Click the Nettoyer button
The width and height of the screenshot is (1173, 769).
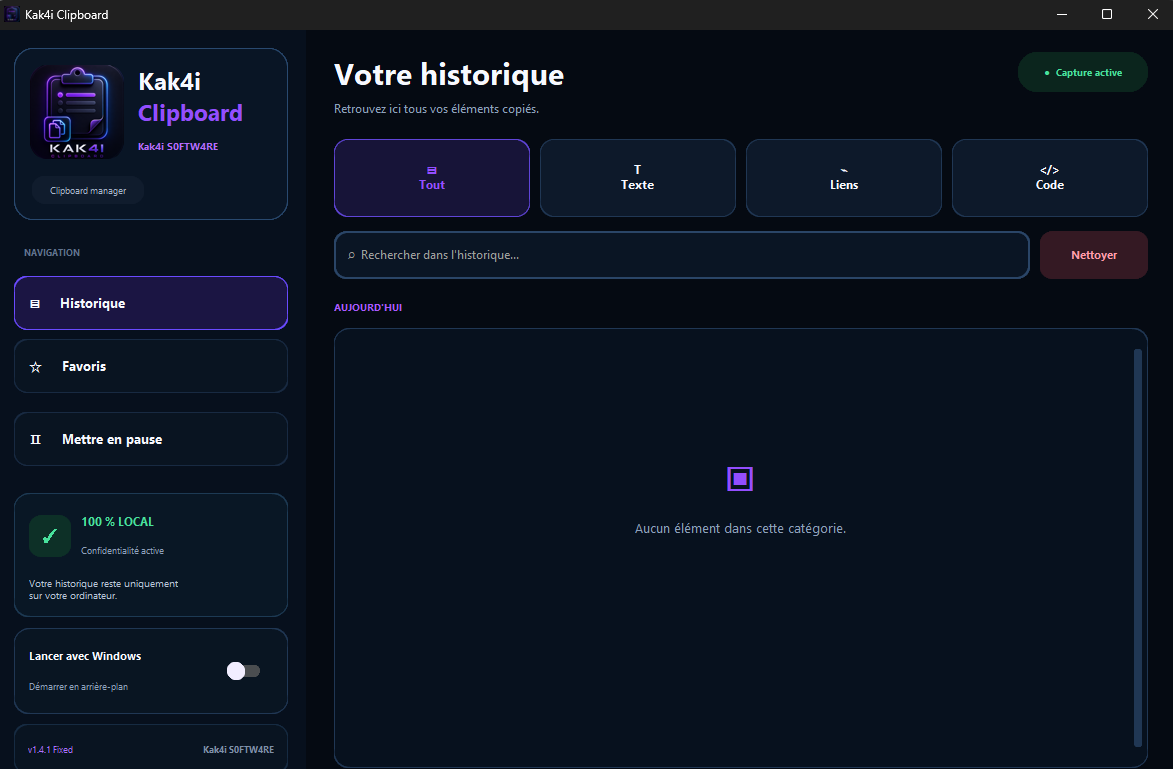(1094, 255)
